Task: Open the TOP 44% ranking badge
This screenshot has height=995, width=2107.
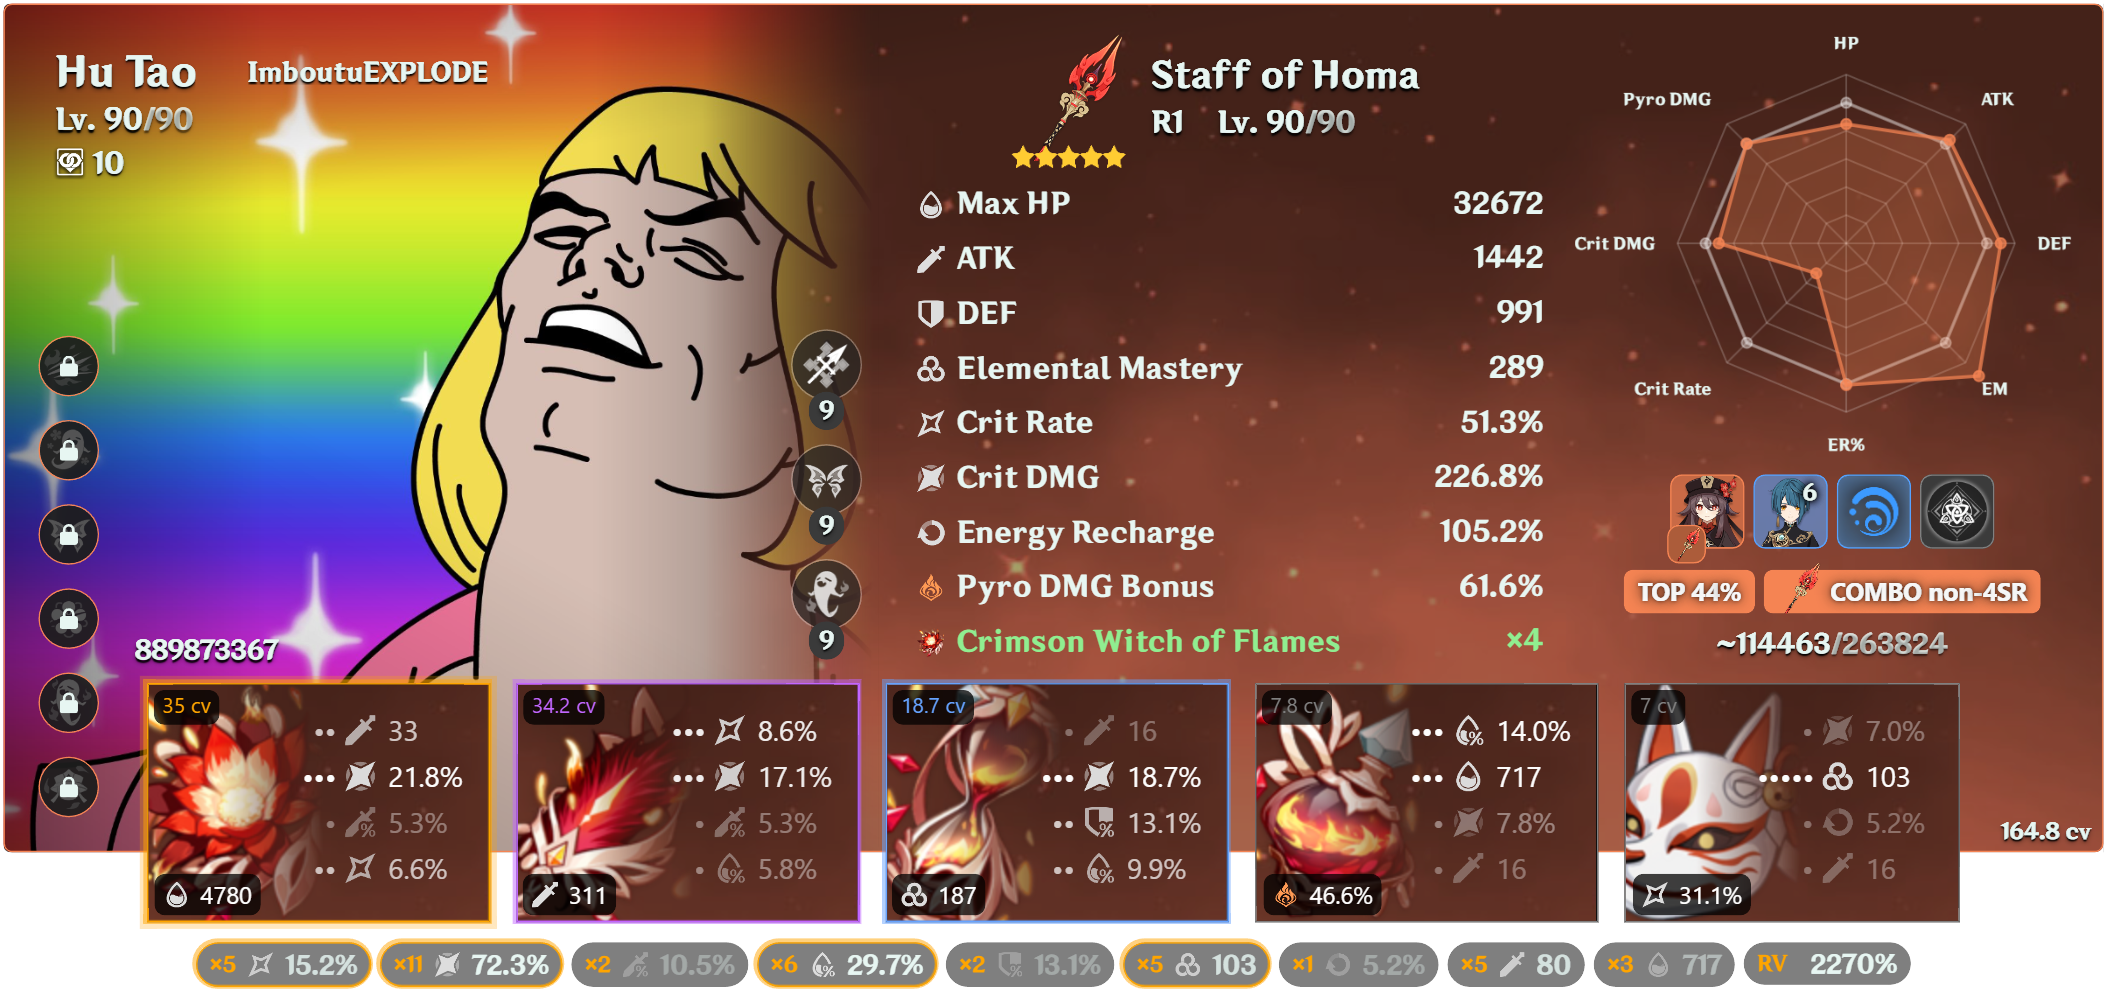Action: point(1689,592)
